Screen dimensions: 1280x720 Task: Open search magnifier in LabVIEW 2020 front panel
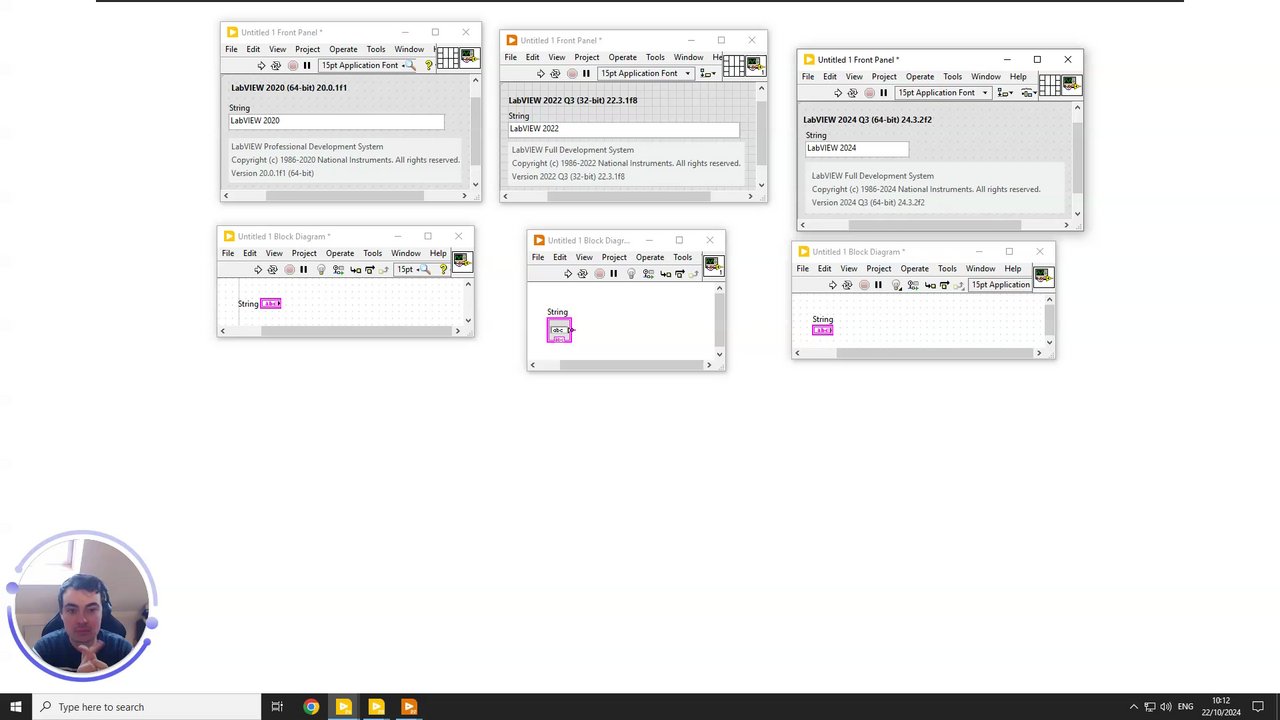pos(408,66)
